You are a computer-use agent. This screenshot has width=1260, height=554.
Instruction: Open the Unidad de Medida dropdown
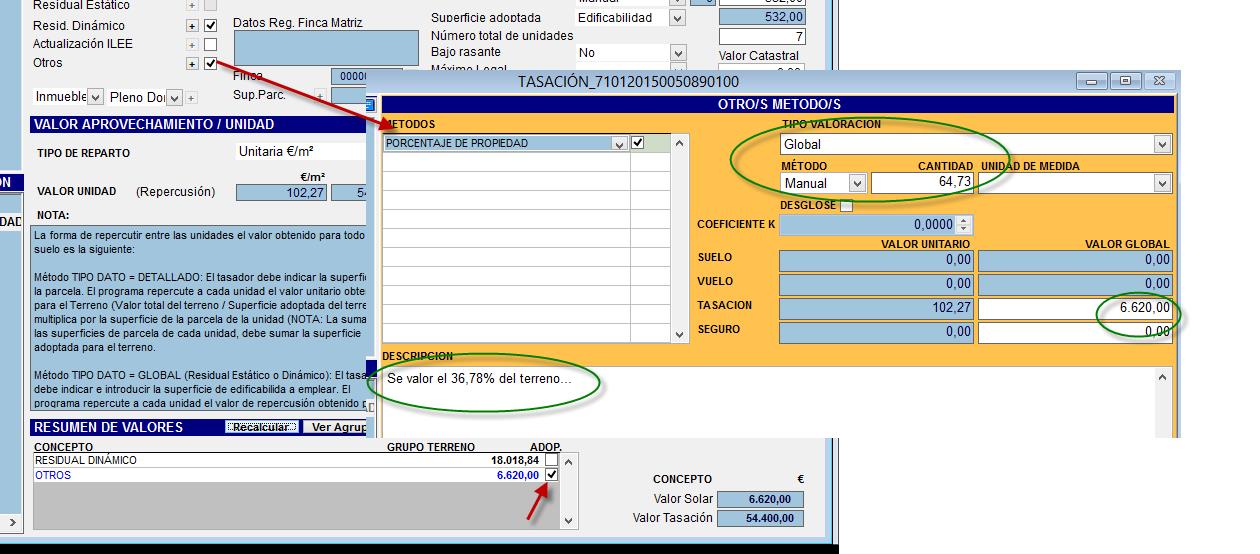[1162, 184]
